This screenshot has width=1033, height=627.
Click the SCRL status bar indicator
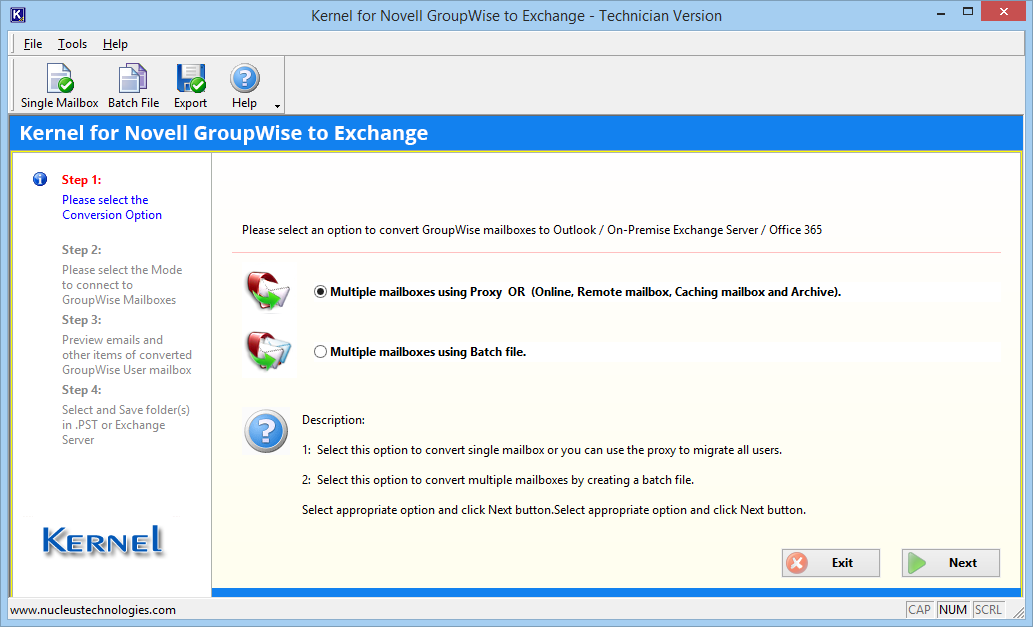988,610
